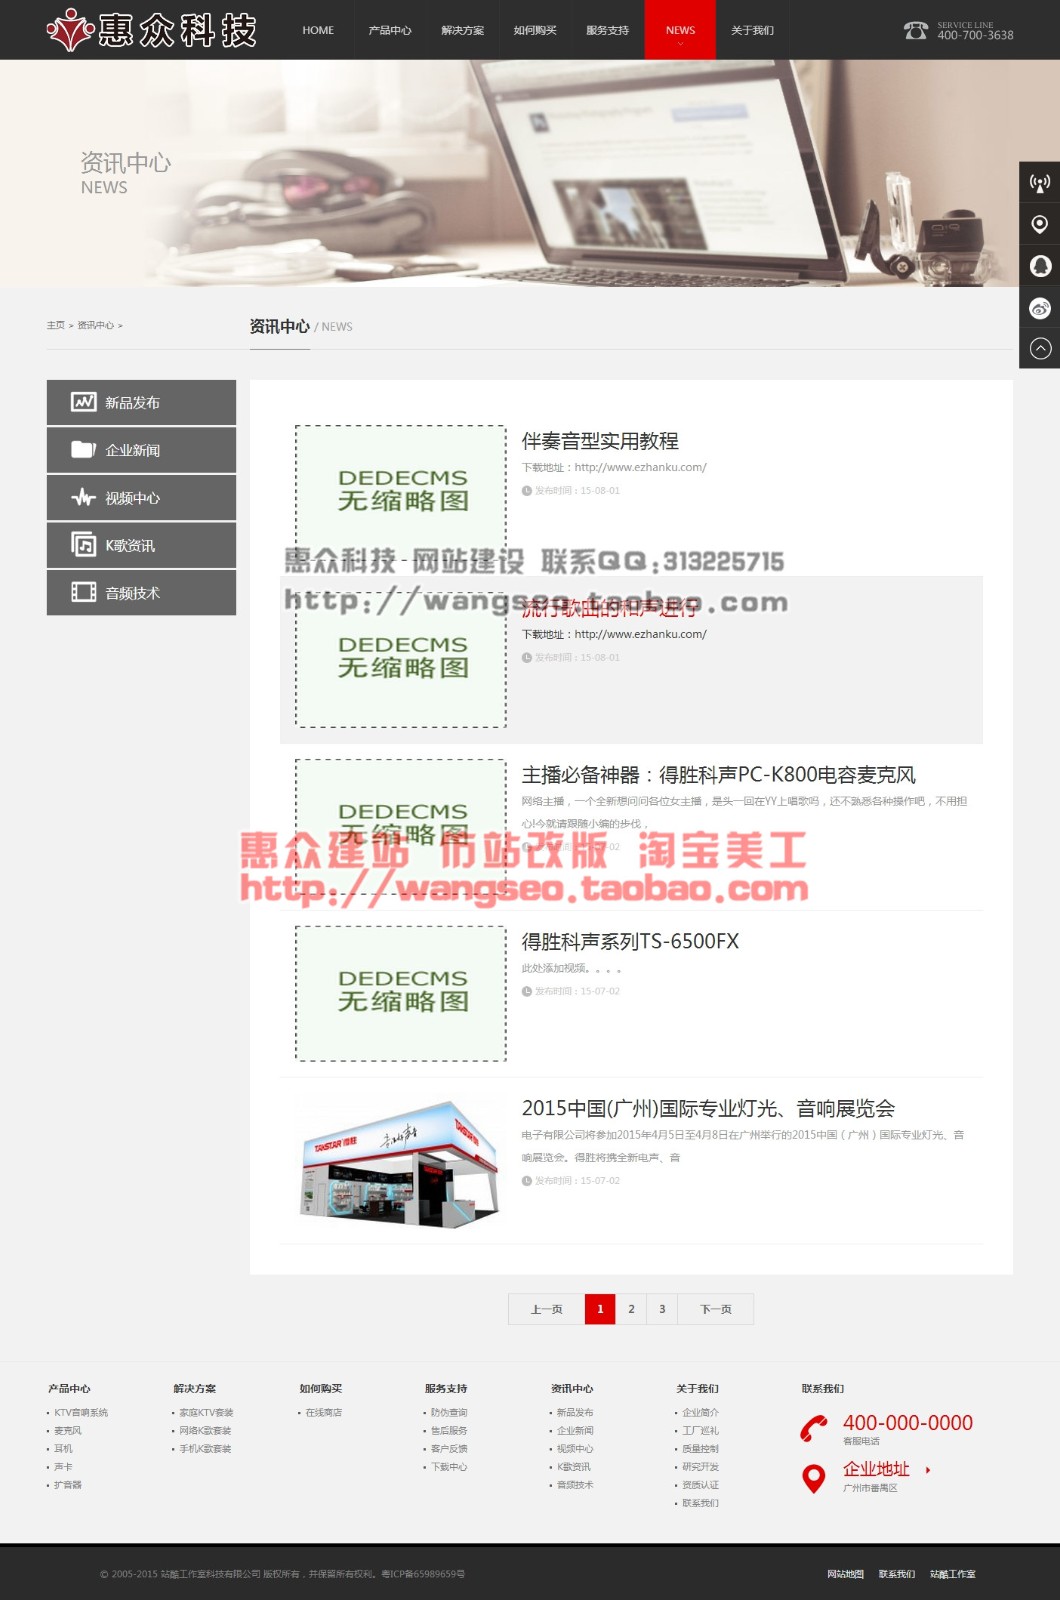This screenshot has width=1060, height=1600.
Task: Click the red map pin icon by 企业地址
Action: (814, 1478)
